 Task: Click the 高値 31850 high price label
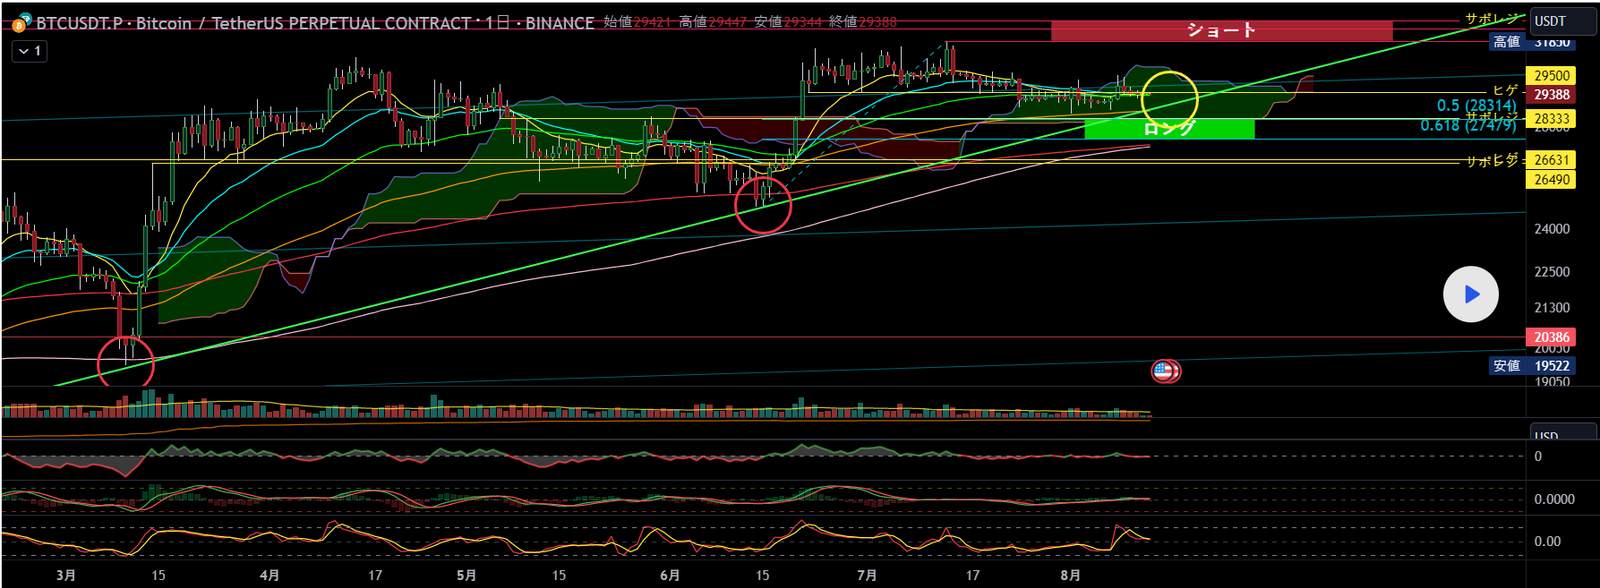pos(1530,42)
